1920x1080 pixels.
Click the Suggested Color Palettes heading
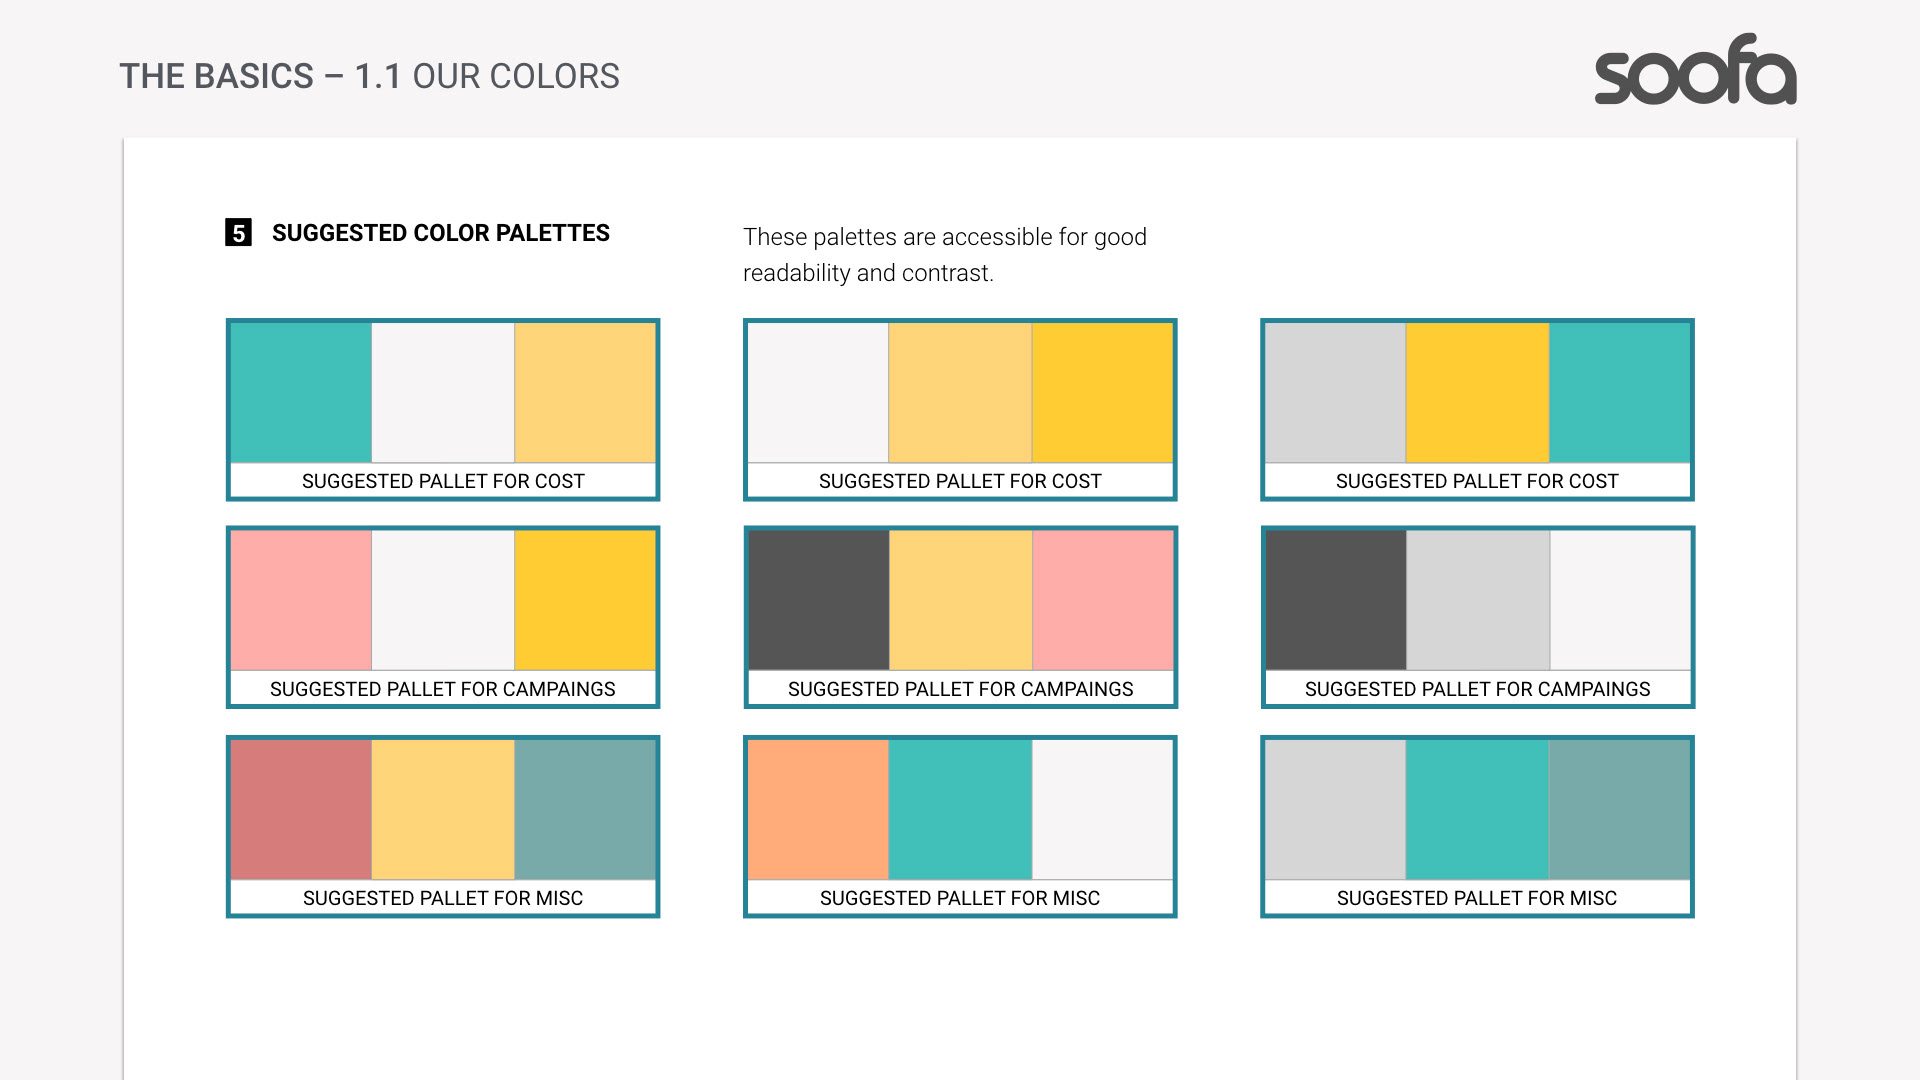(440, 233)
